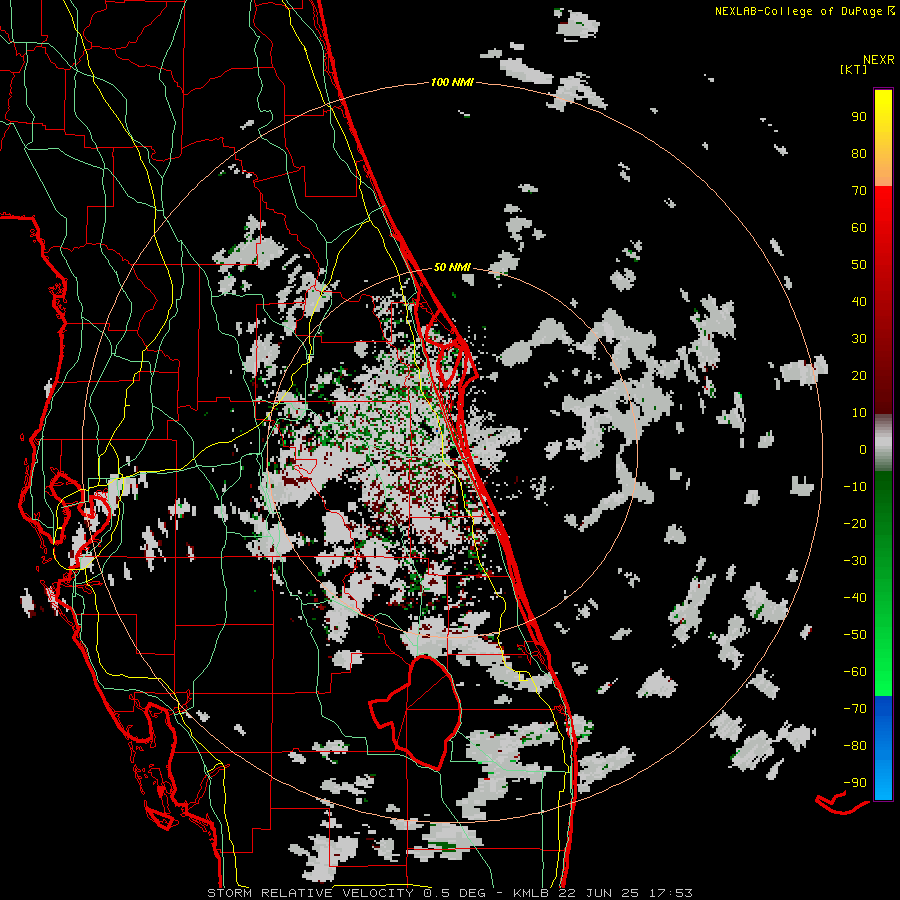Click the -20 value on velocity scale
Viewport: 900px width, 900px height.
pyautogui.click(x=855, y=524)
